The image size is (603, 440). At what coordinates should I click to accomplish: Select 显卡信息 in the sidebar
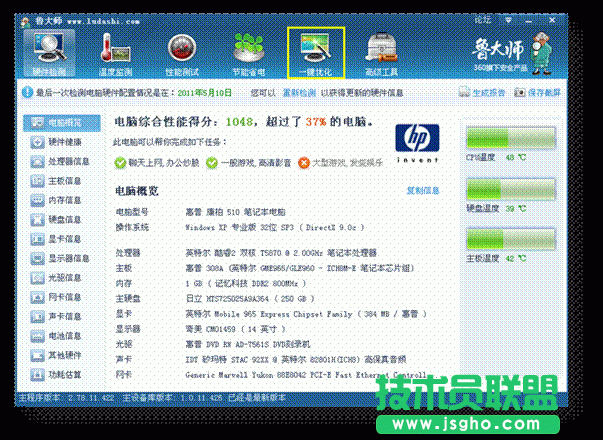[57, 239]
